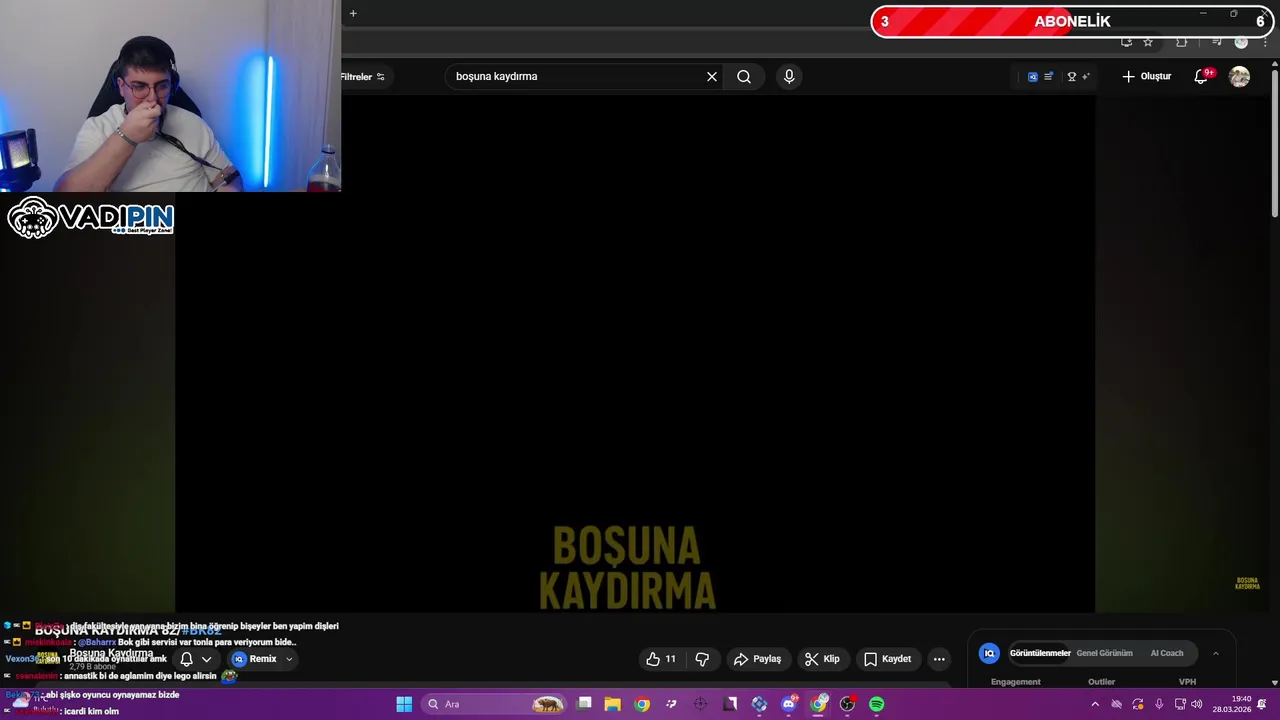Open File Explorer from taskbar
Viewport: 1280px width, 720px height.
[x=613, y=704]
